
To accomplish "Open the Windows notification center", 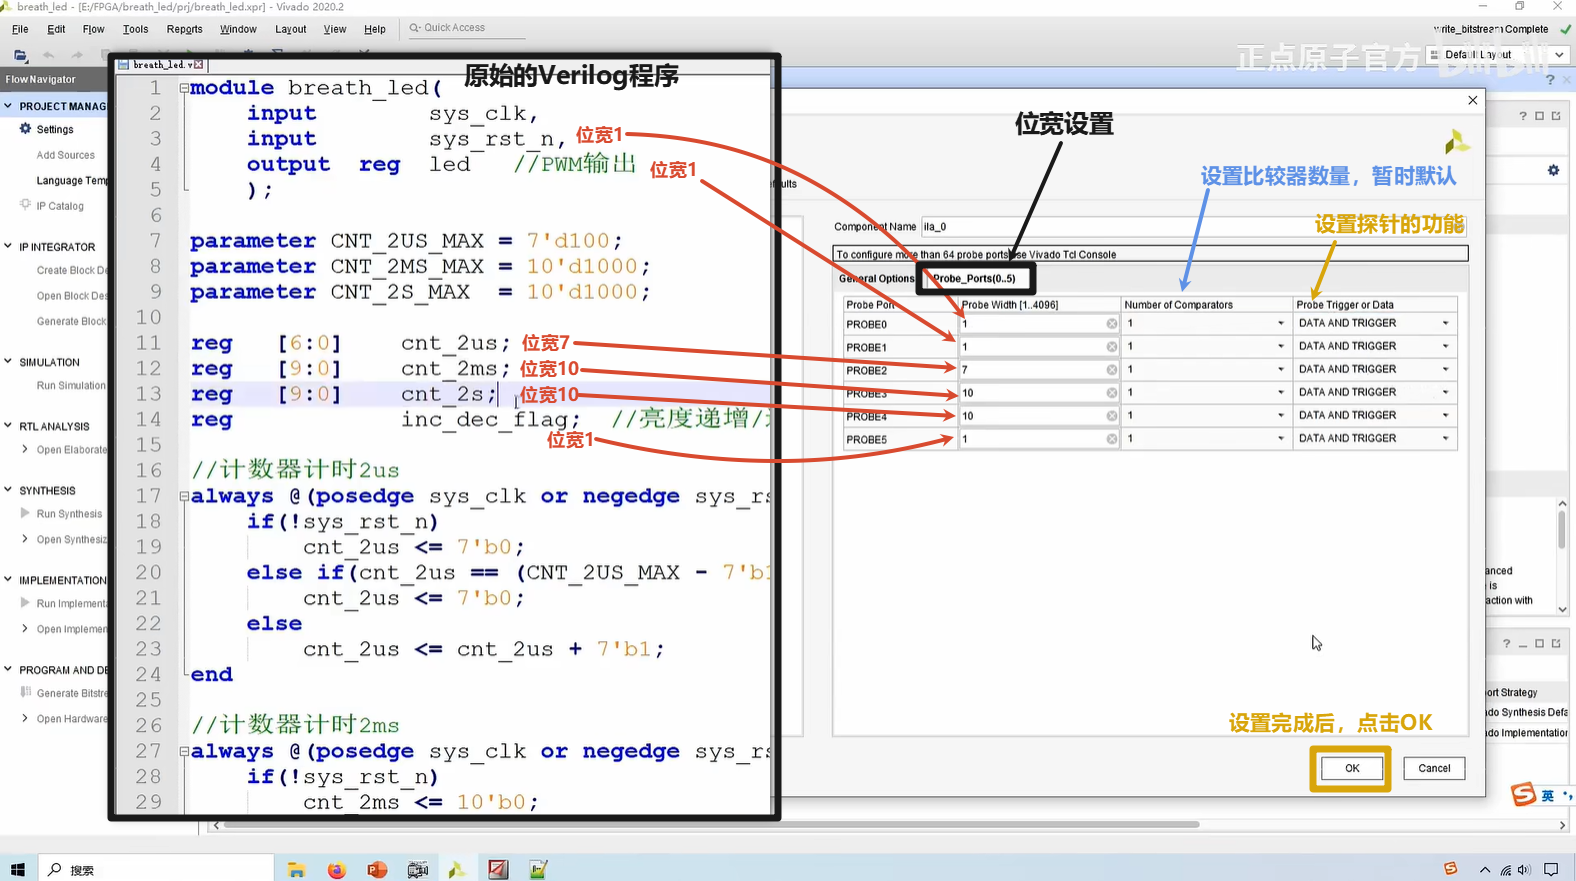I will (1551, 870).
